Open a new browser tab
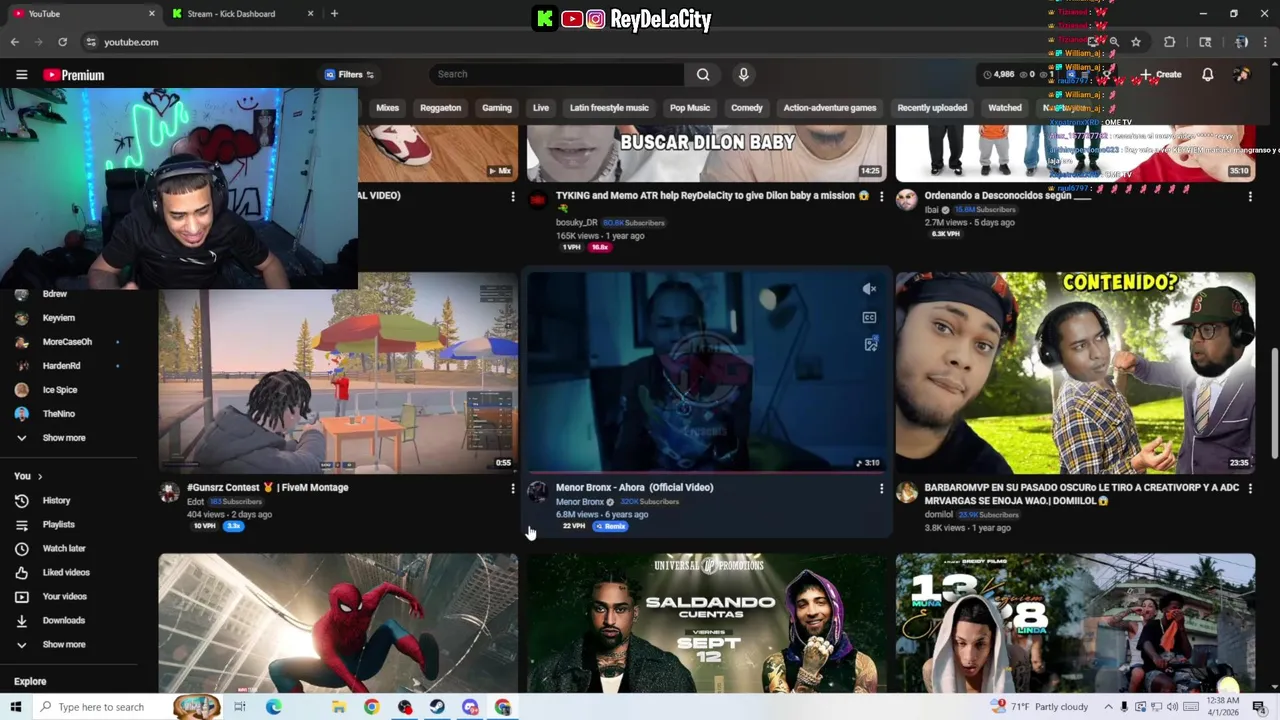Screen dimensions: 1280x720 pos(334,14)
